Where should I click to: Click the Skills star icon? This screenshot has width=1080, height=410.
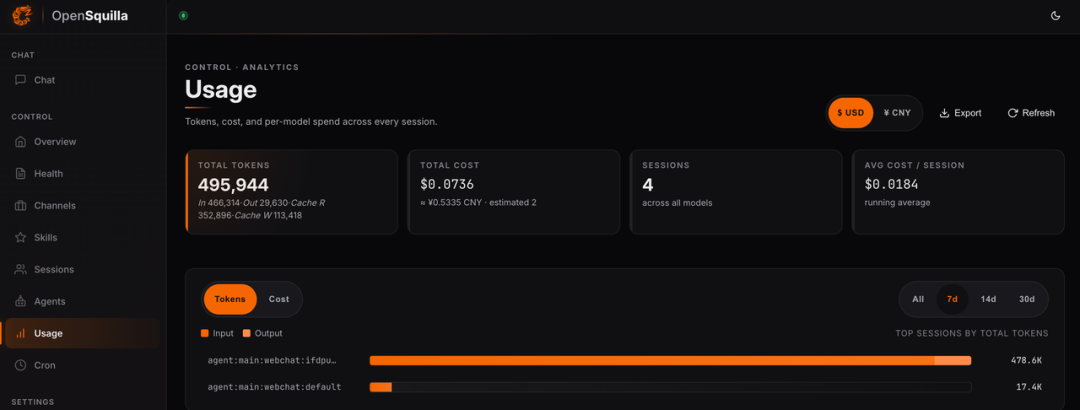[21, 238]
